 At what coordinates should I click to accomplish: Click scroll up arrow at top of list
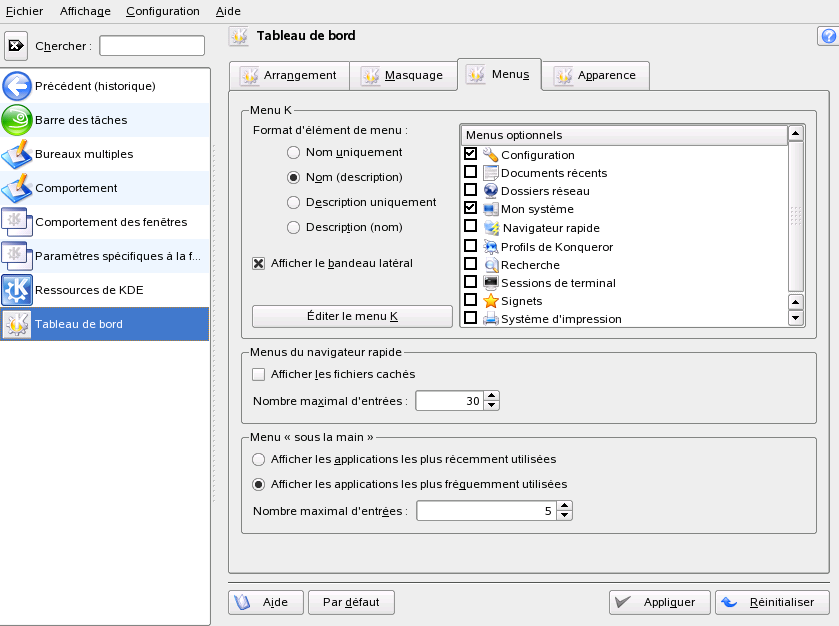[x=796, y=133]
